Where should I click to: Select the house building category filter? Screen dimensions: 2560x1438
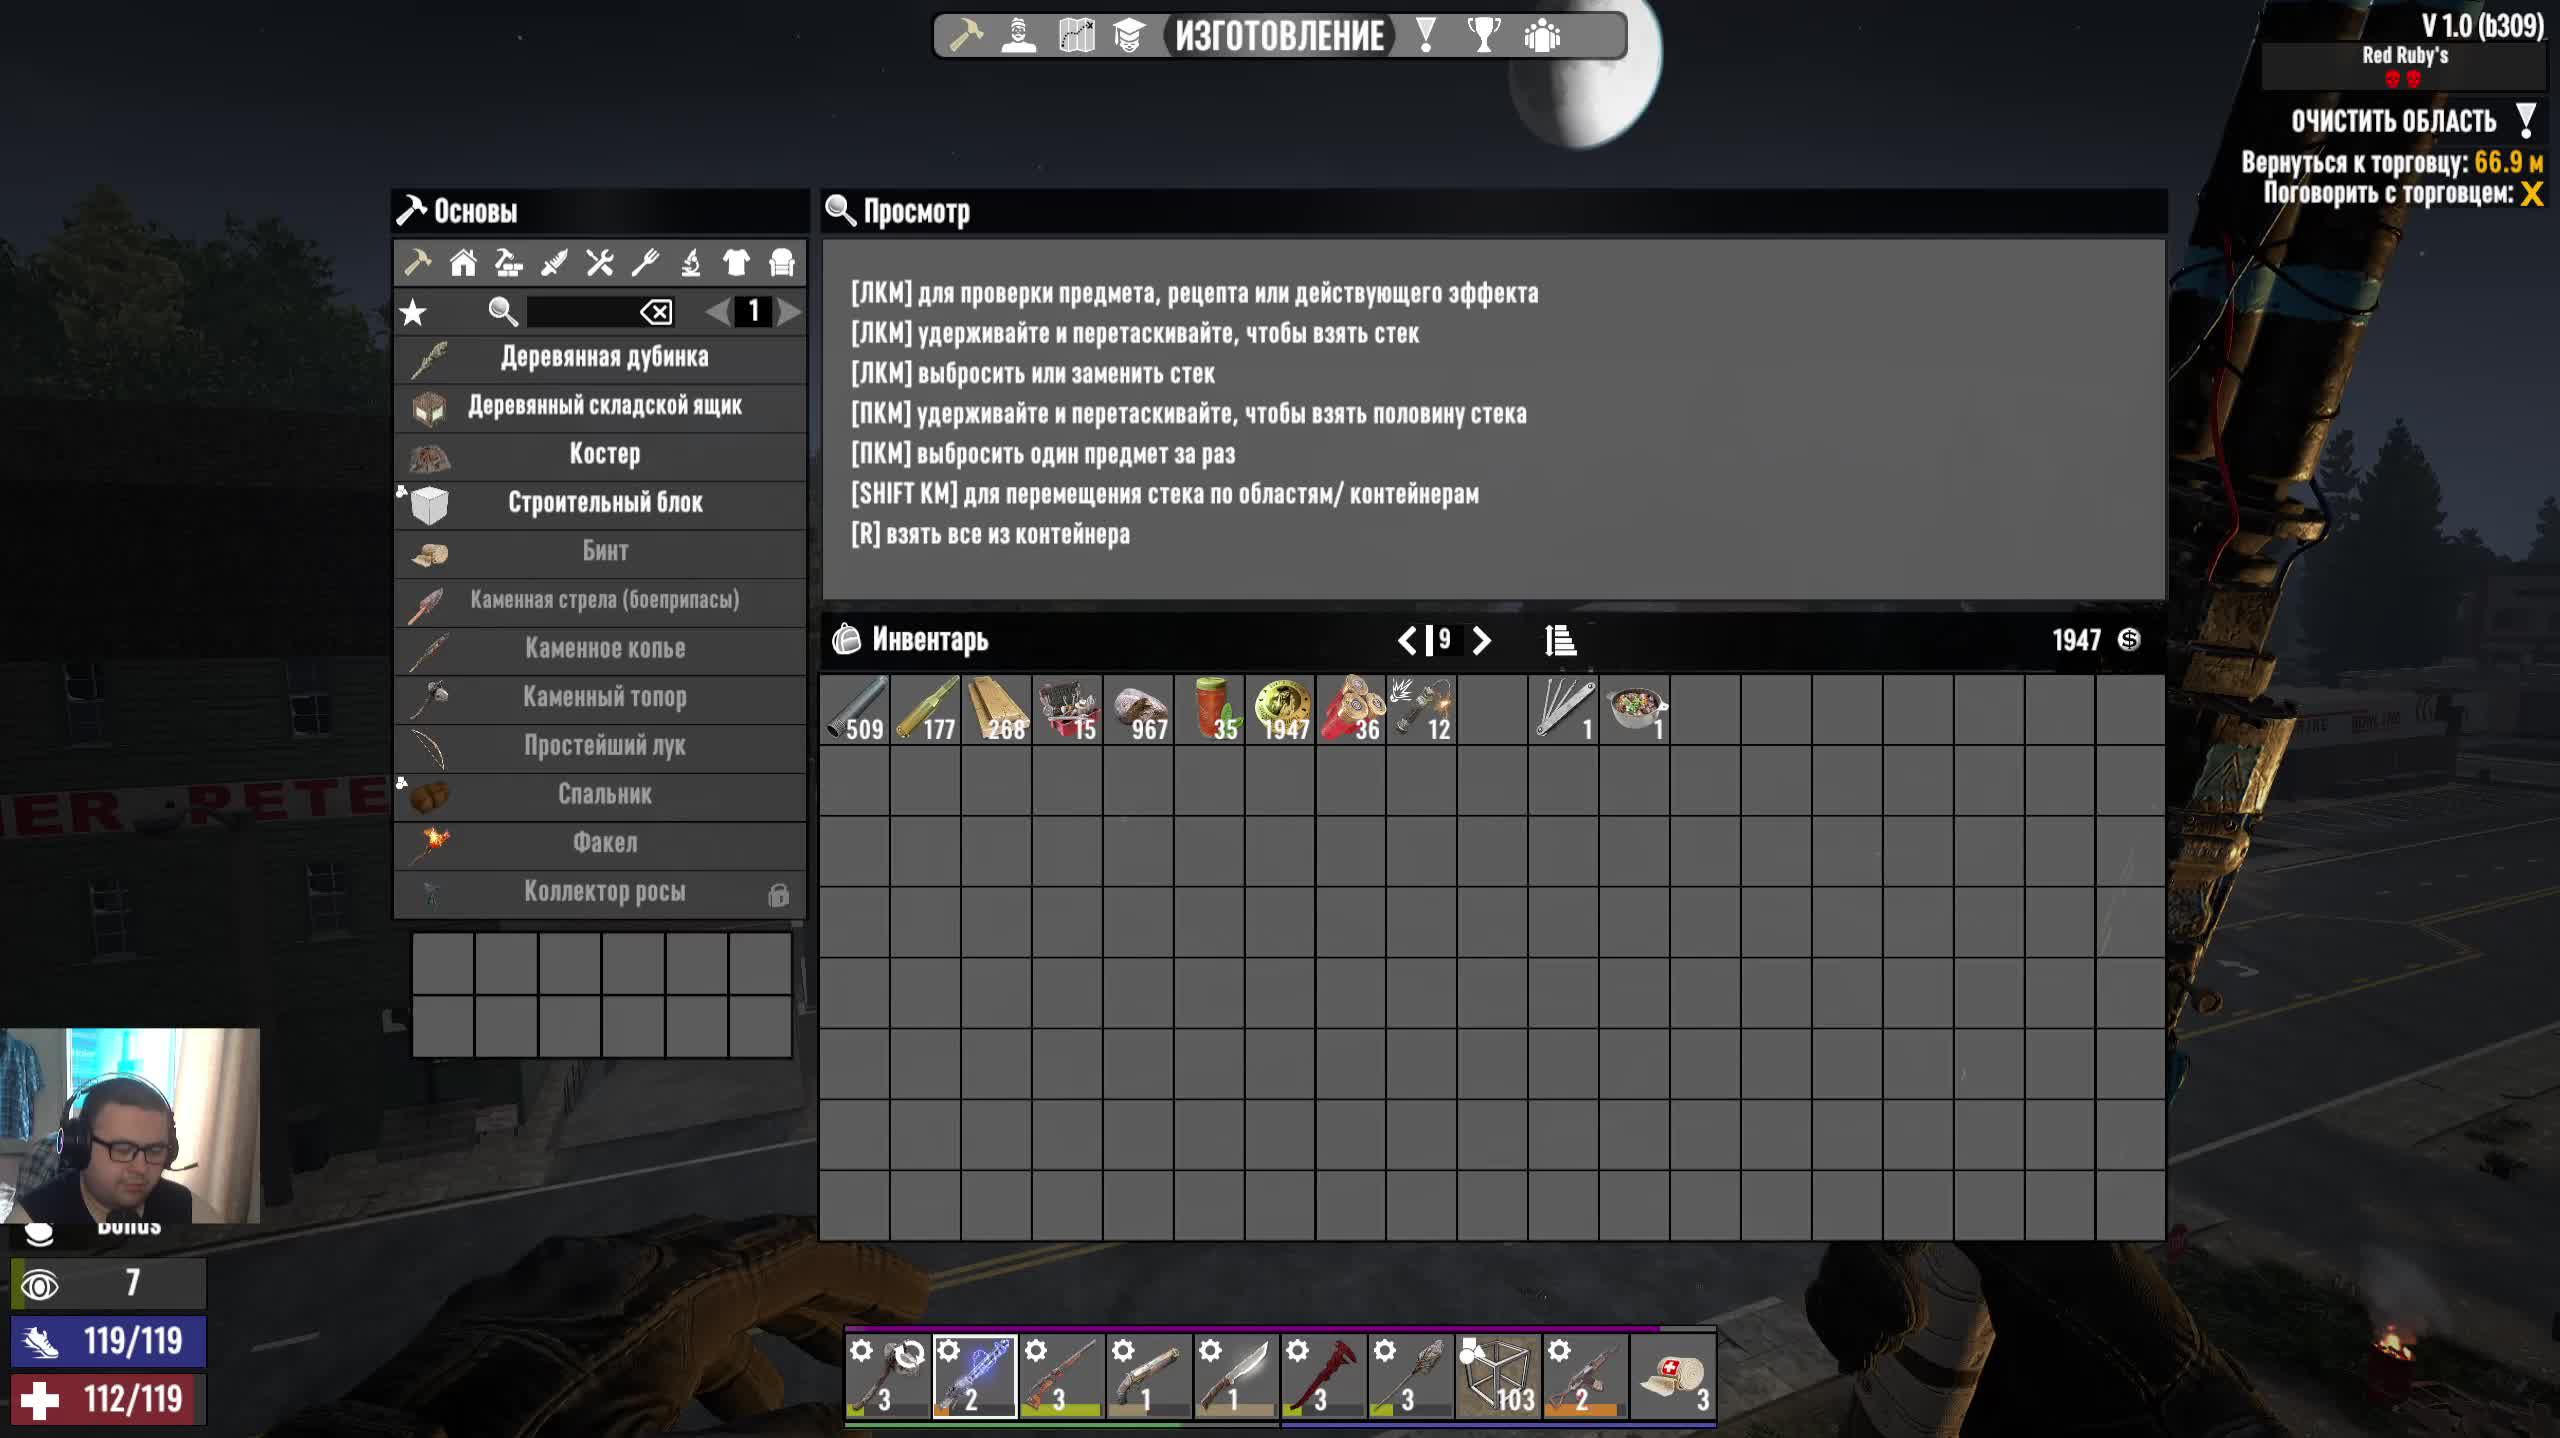point(463,263)
